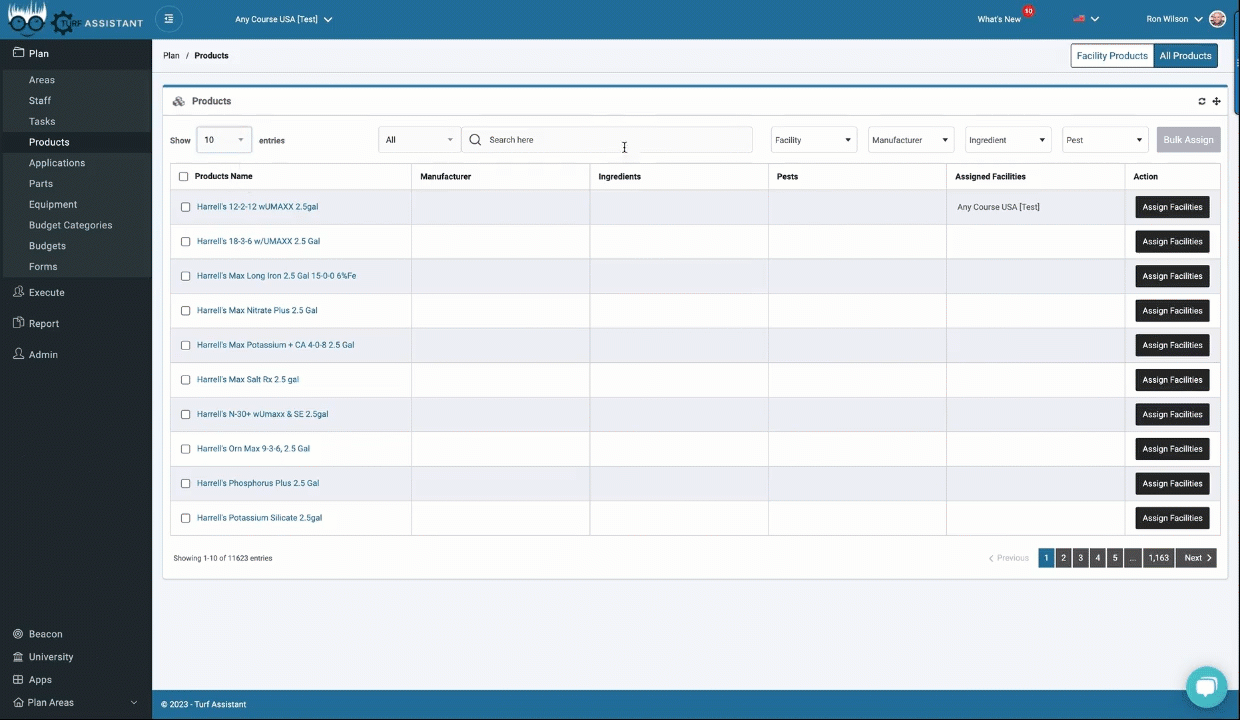Check the Harrell's Max Salt Rx 2.5 gal checkbox
Screen dimensions: 1240x720
pos(185,379)
